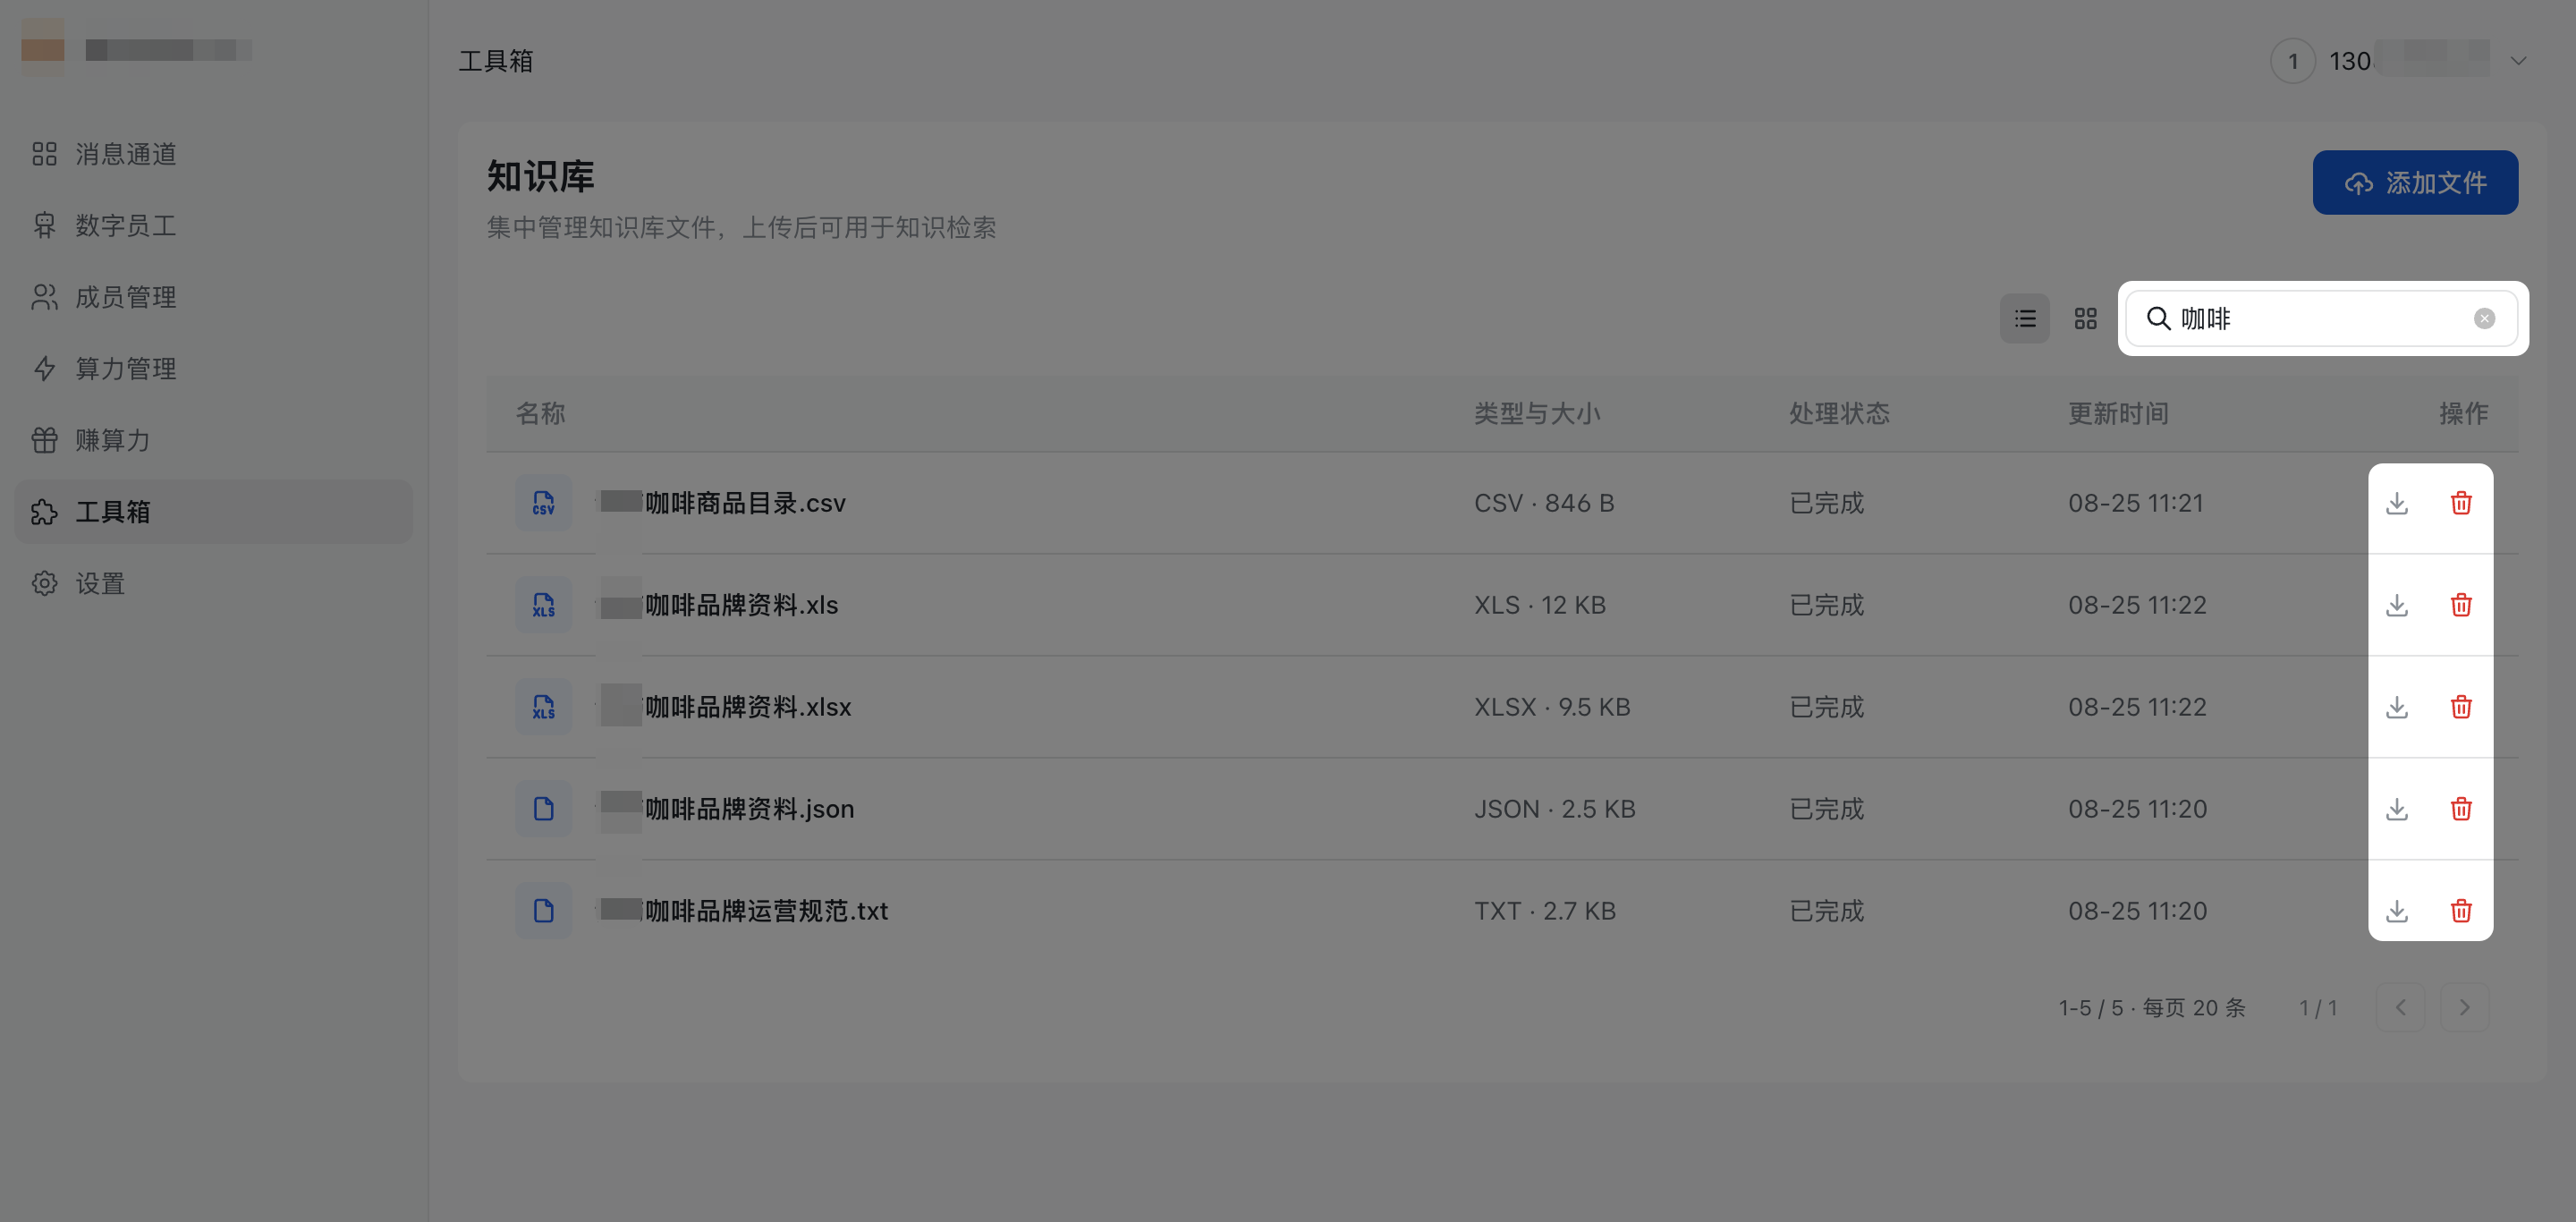
Task: Click the 添加文件 upload button
Action: point(2415,183)
